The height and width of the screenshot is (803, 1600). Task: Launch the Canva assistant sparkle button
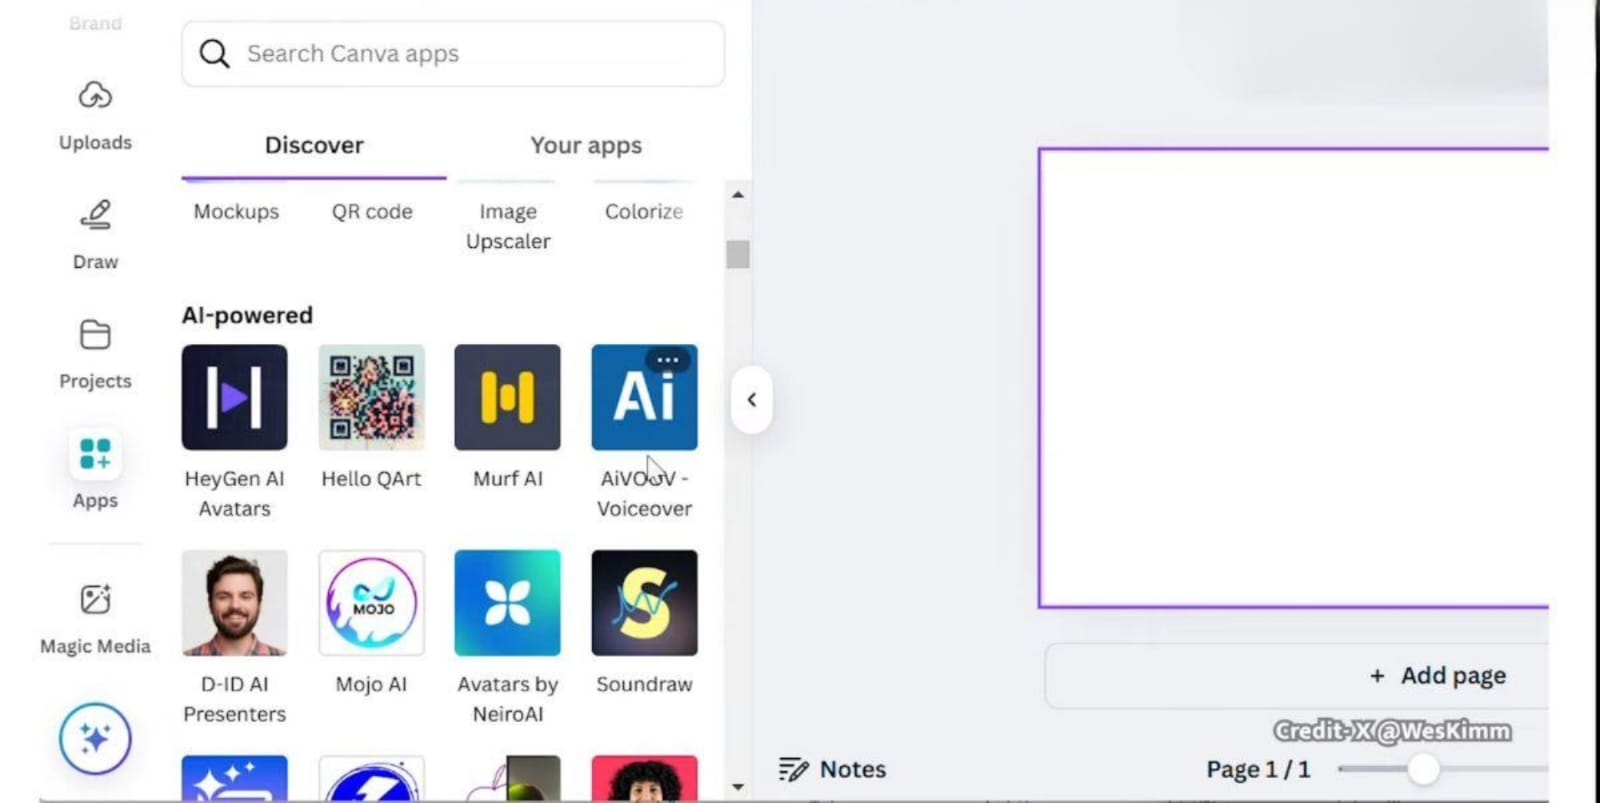coord(95,739)
